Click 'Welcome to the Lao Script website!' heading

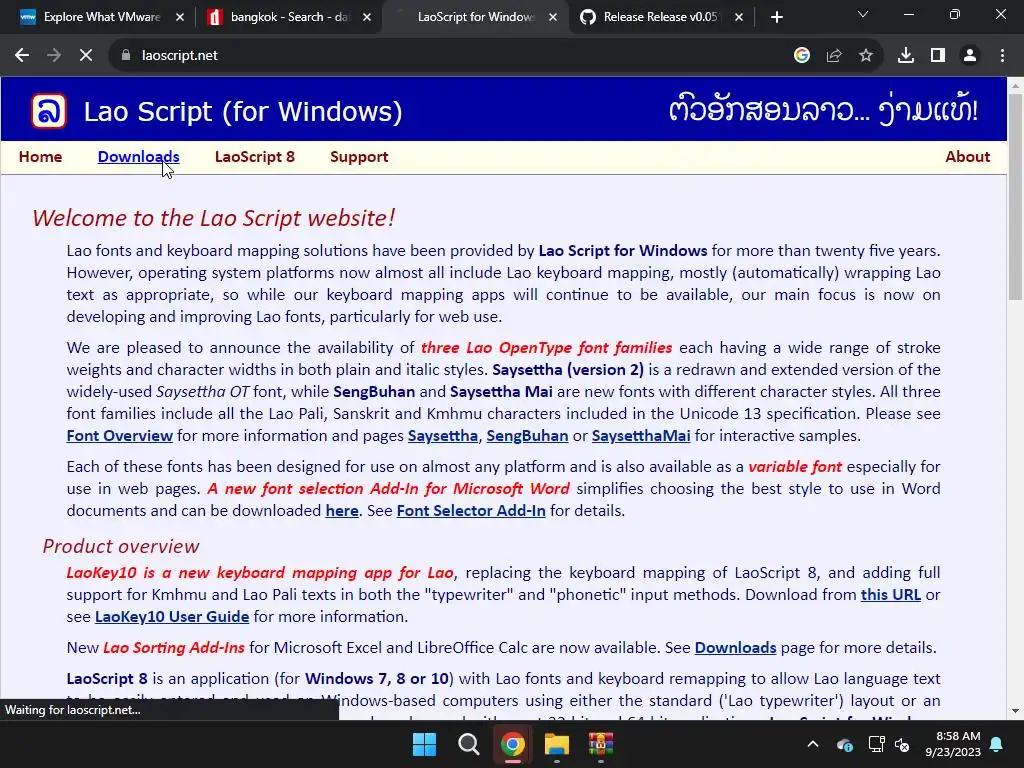click(x=214, y=218)
